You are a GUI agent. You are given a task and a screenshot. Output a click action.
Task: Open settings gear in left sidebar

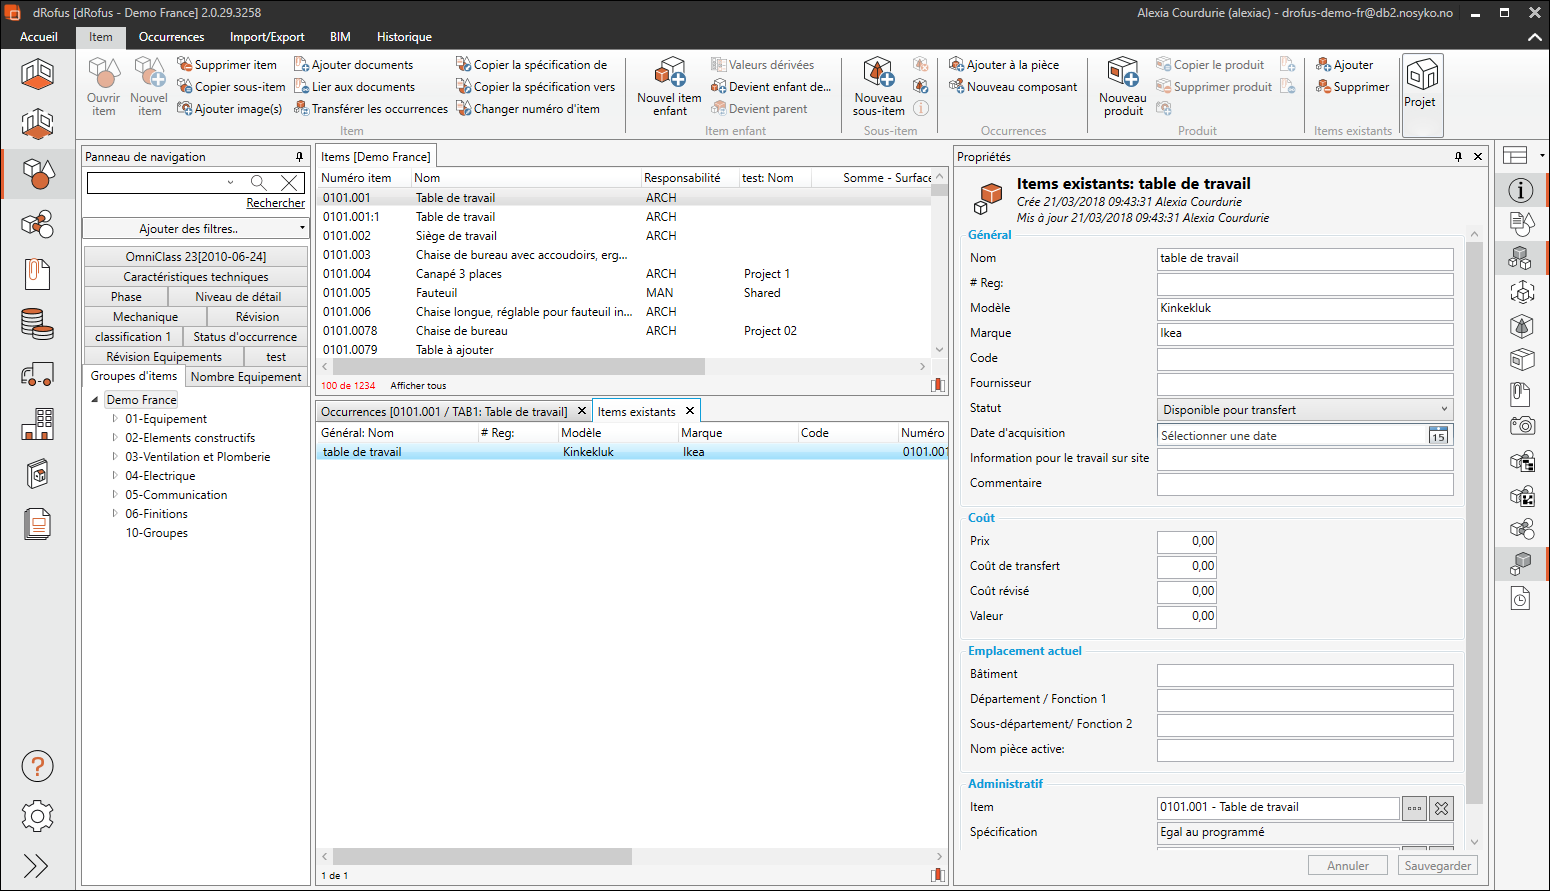(x=37, y=816)
